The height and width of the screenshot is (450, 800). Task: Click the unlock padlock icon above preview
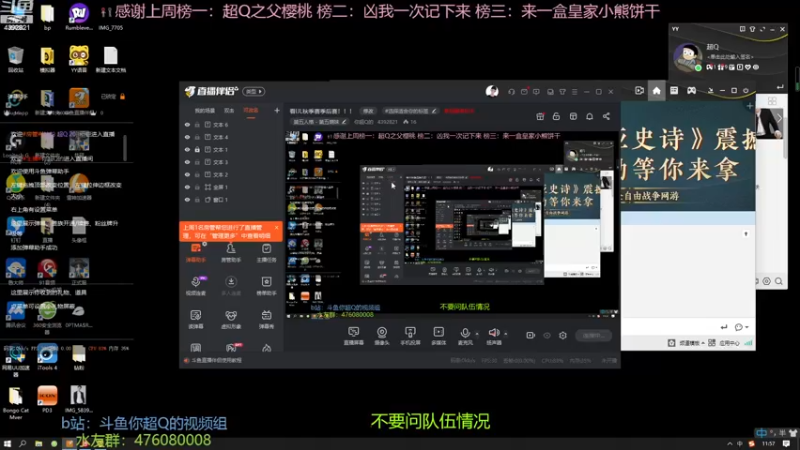coord(556,117)
